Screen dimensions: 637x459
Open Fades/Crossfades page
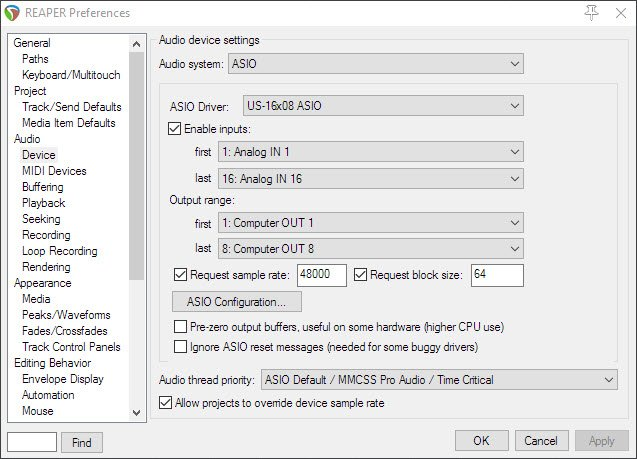pos(65,331)
